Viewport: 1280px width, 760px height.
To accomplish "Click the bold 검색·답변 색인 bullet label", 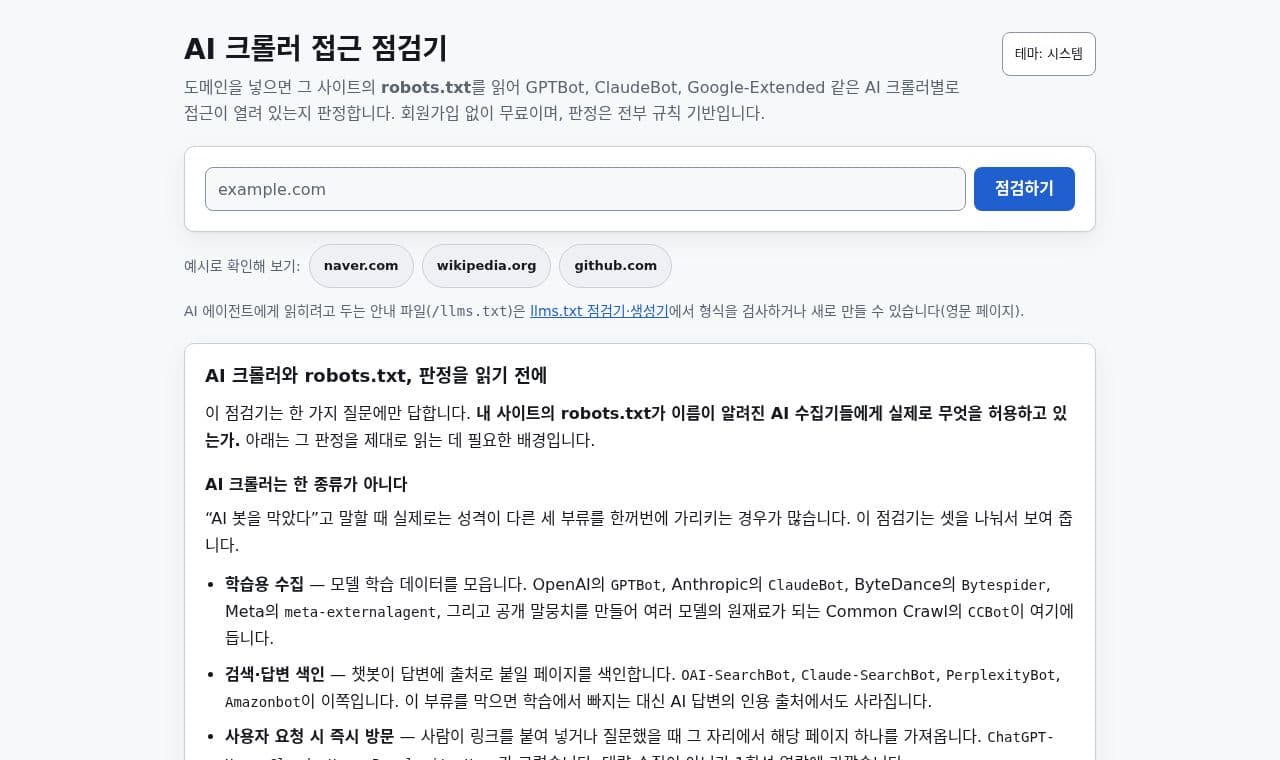I will coord(275,674).
